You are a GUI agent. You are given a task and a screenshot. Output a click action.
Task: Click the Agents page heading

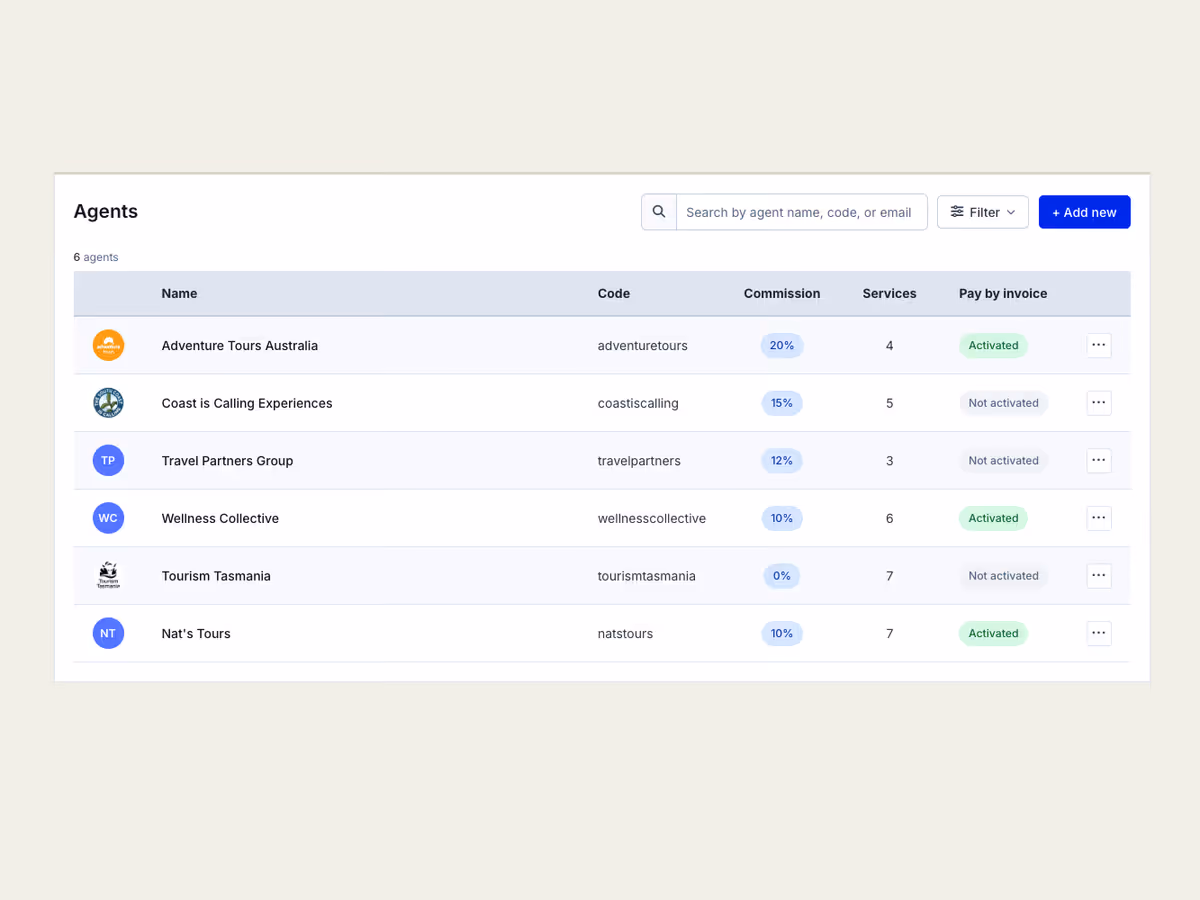point(106,211)
